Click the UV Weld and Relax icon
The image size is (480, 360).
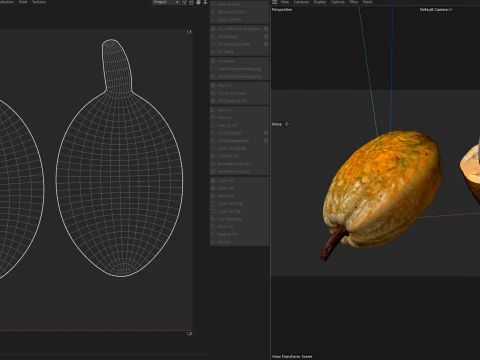pos(213,44)
